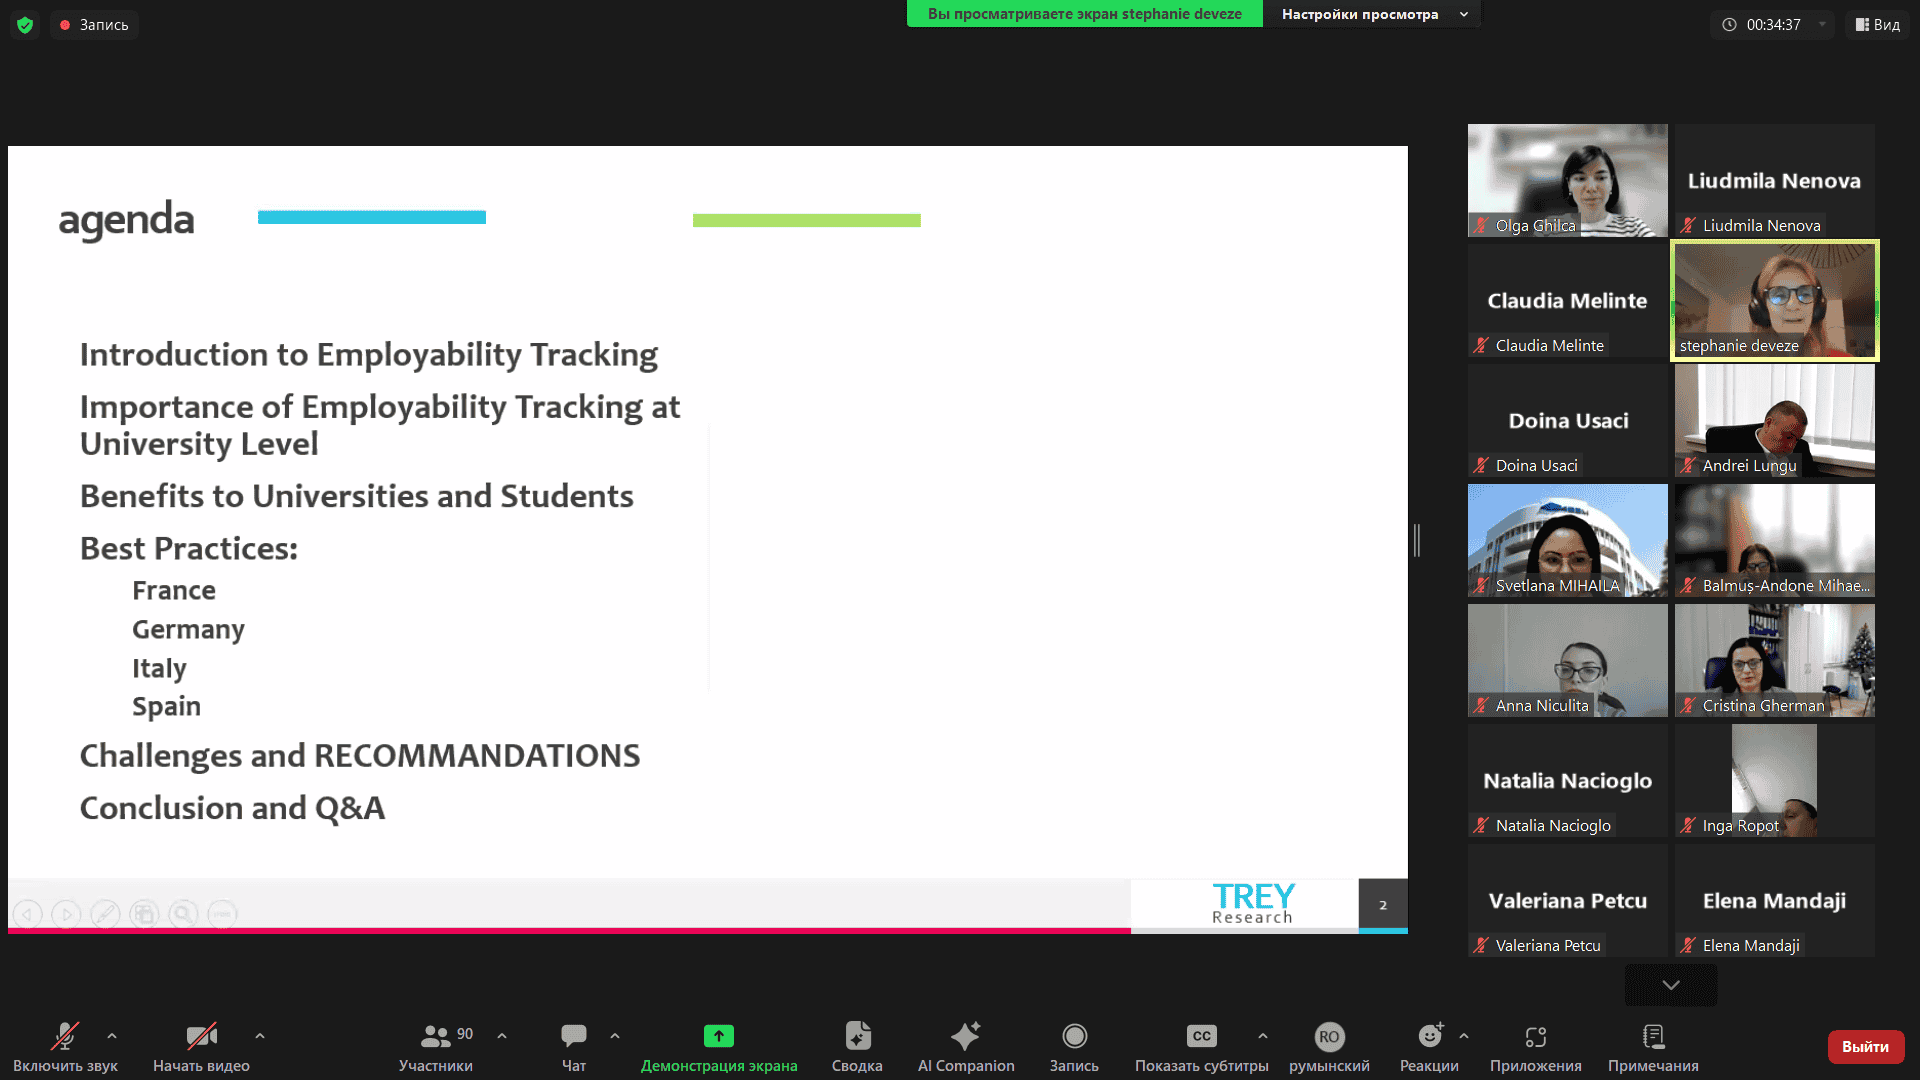Select stephanie deveze video thumbnail
The height and width of the screenshot is (1080, 1920).
[x=1774, y=300]
